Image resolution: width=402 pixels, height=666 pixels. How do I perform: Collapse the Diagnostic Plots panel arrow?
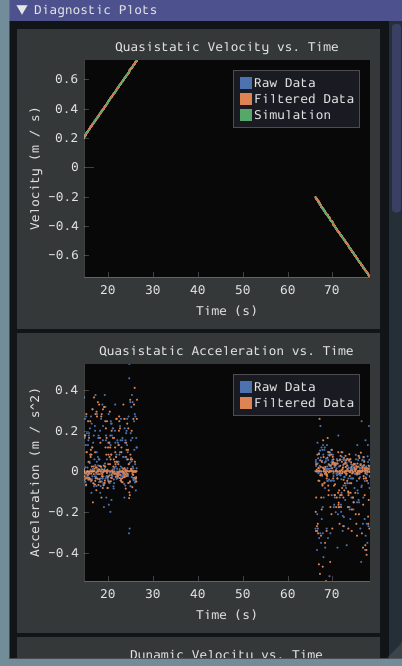click(x=22, y=10)
